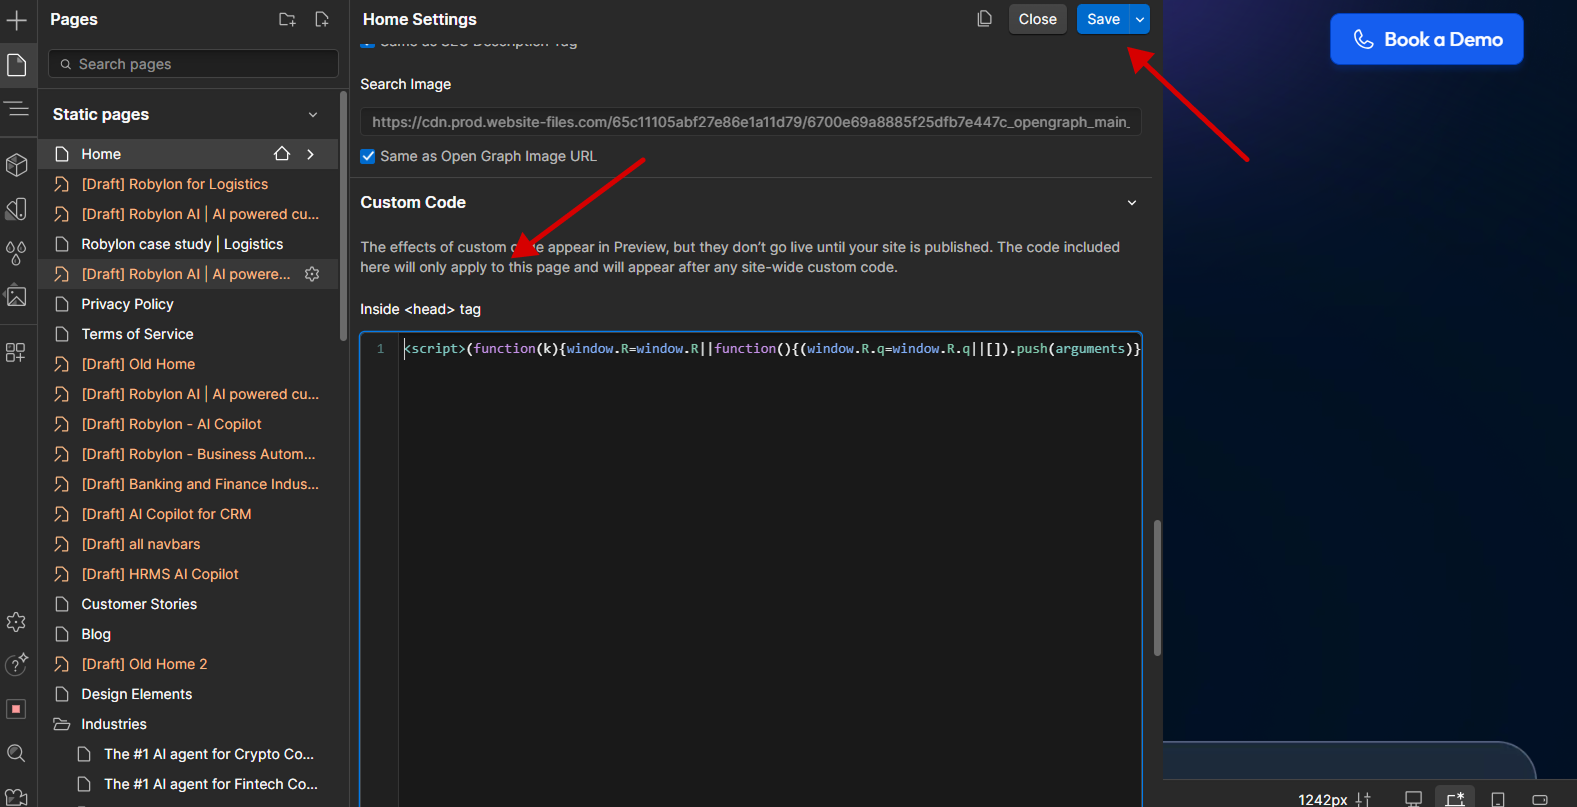Click the red square record icon
The image size is (1577, 807).
click(x=17, y=709)
